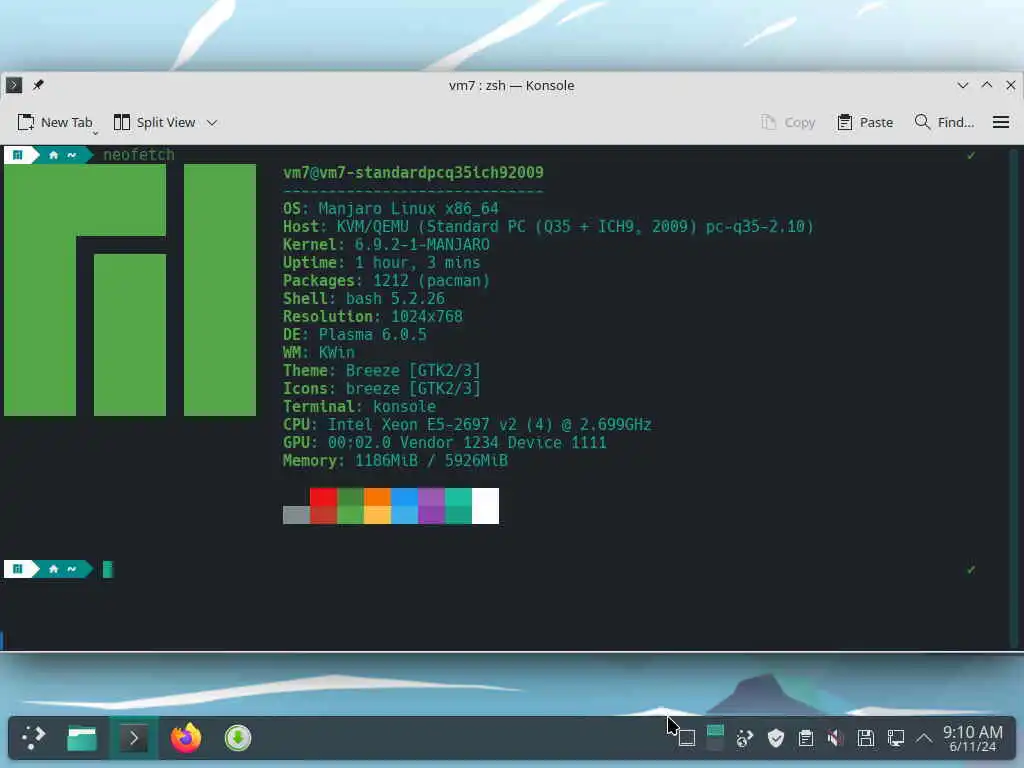Click the 'OS: Manjaro Linux x86_64' line
Image resolution: width=1024 pixels, height=768 pixels.
click(x=391, y=208)
